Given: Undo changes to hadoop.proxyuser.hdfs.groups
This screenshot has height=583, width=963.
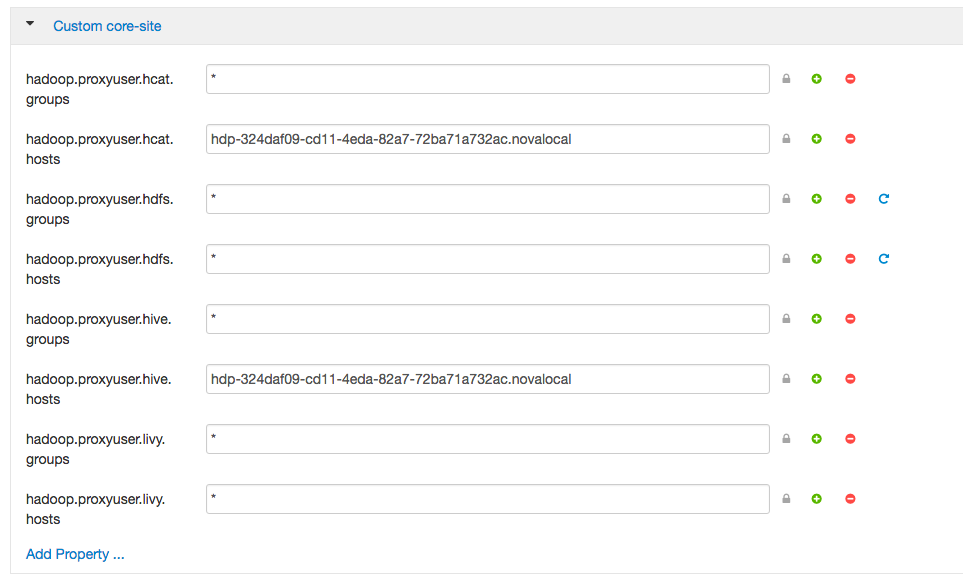Looking at the screenshot, I should point(884,199).
